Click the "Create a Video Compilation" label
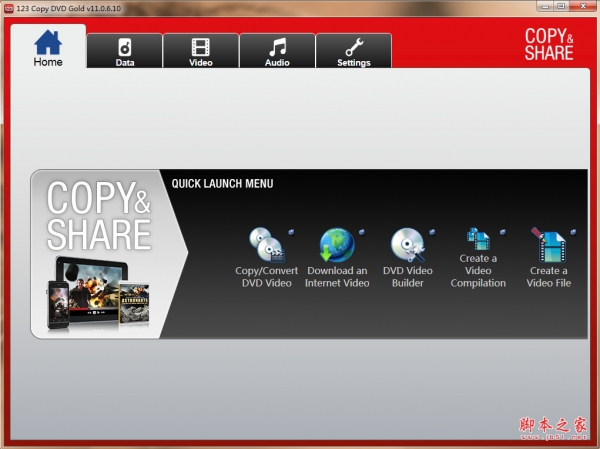This screenshot has height=449, width=600. tap(478, 271)
